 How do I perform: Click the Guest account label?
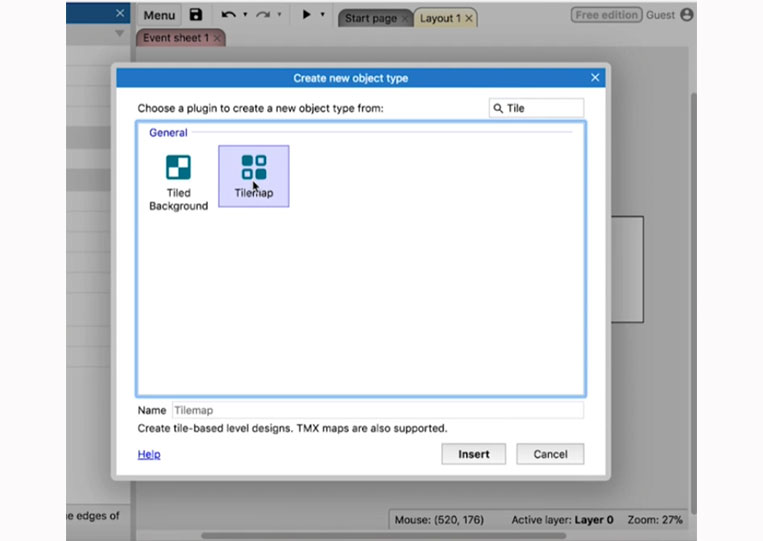point(660,15)
